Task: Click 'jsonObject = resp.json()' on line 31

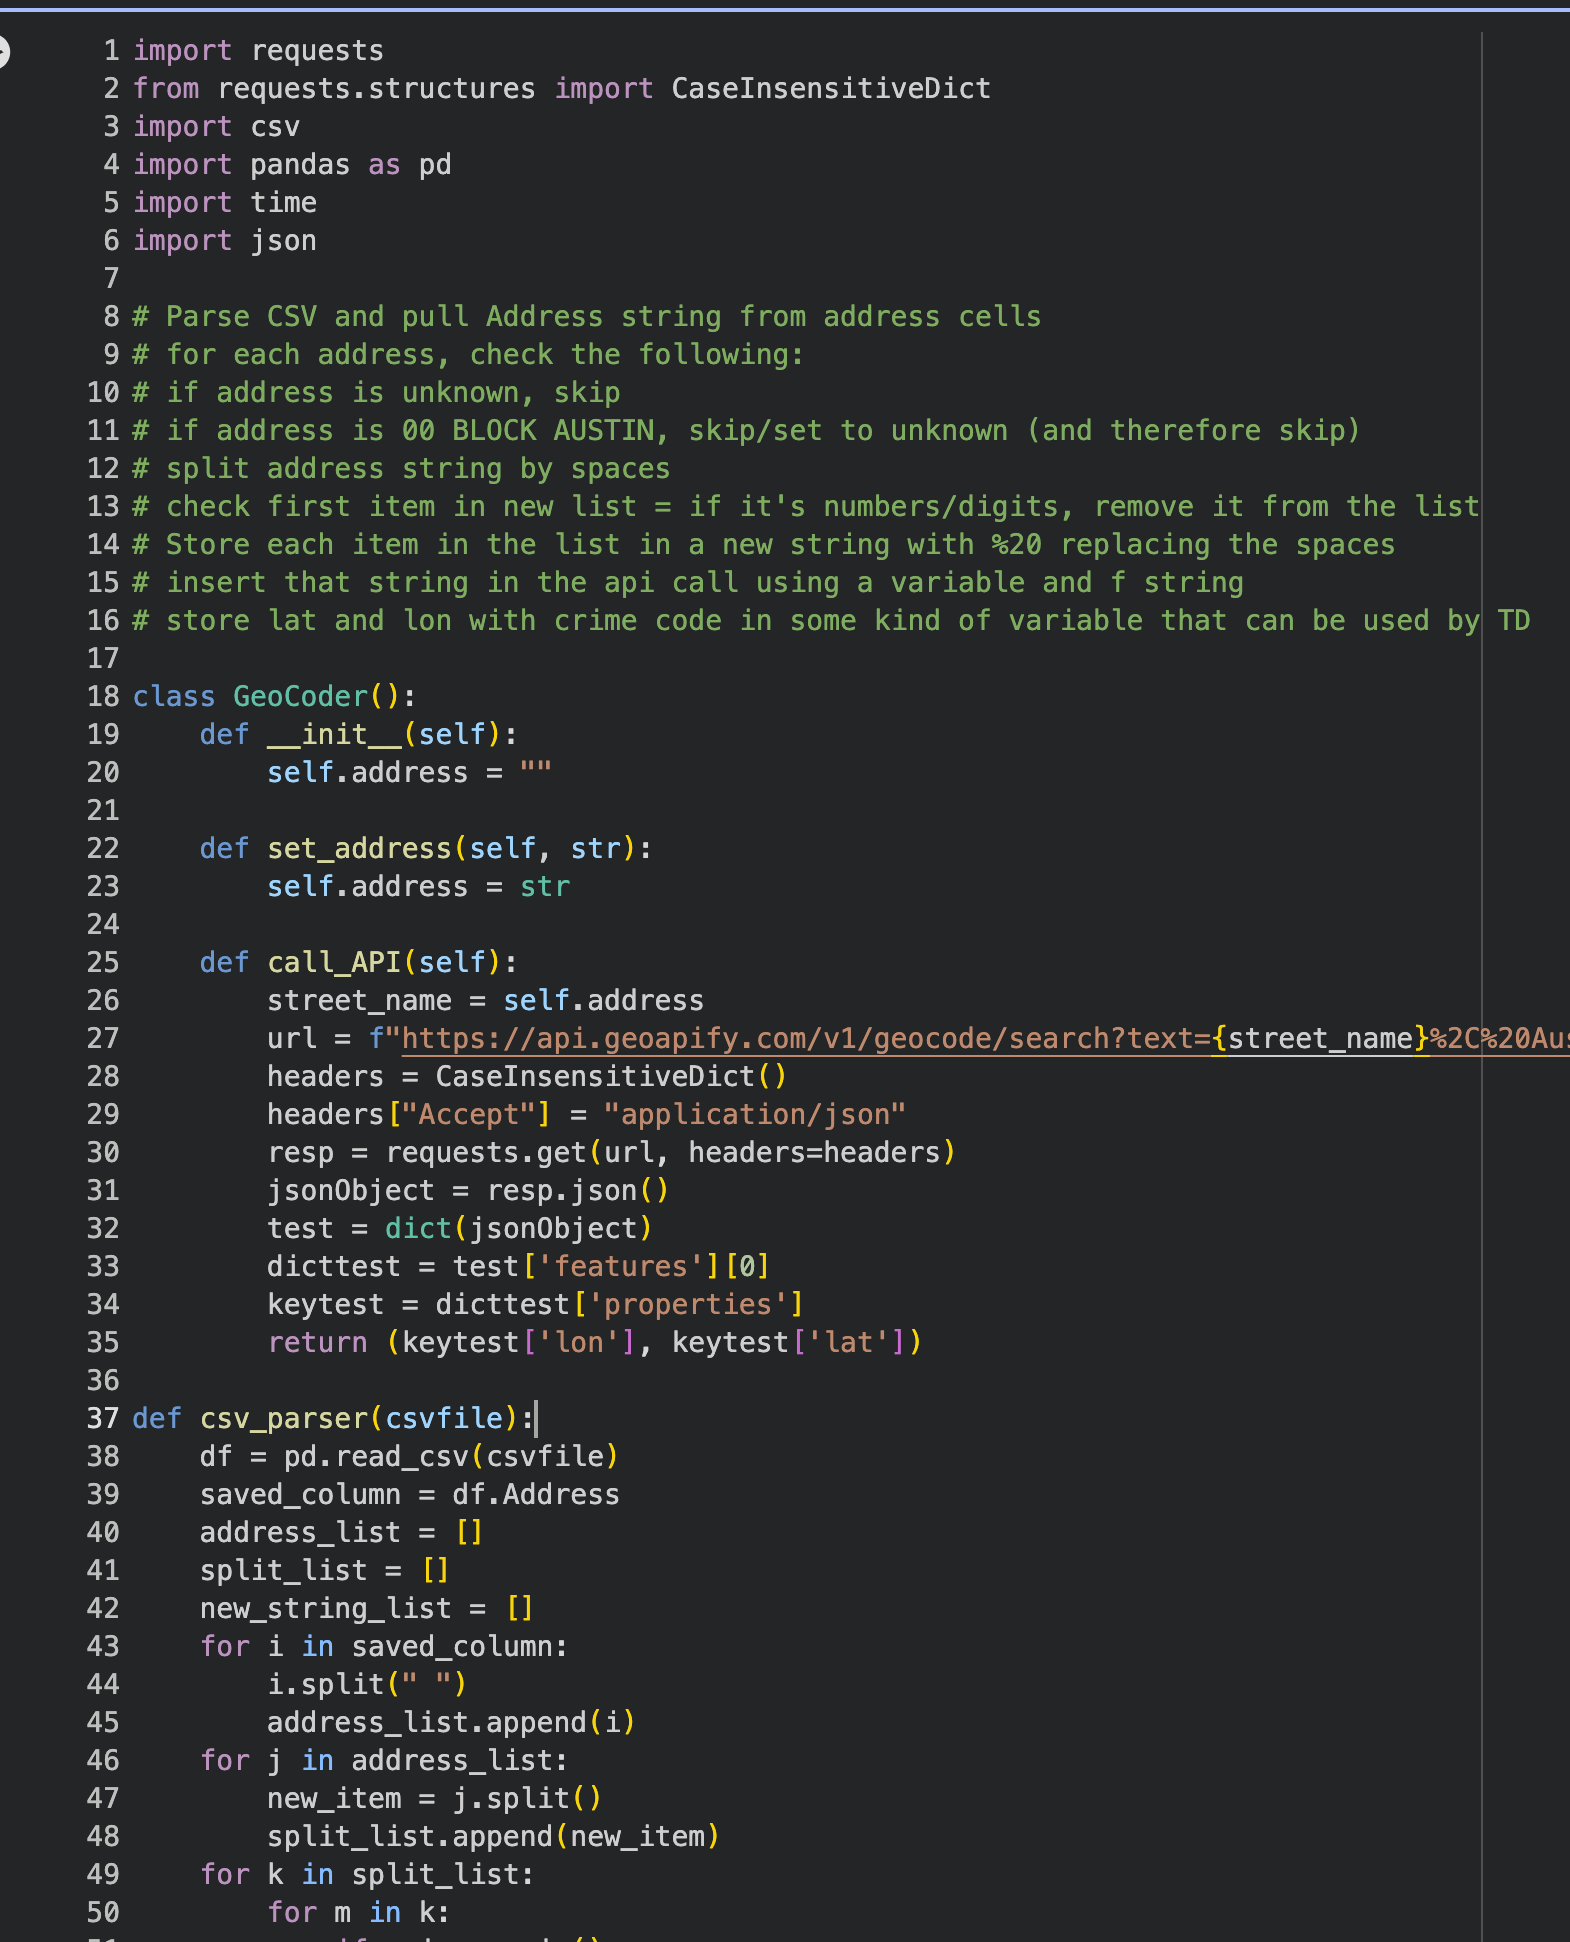Action: pos(468,1191)
